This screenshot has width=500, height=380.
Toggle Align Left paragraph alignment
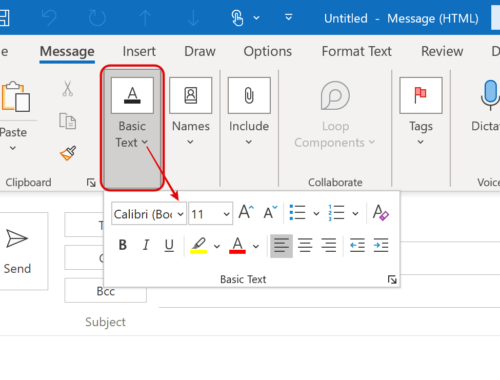pos(281,246)
